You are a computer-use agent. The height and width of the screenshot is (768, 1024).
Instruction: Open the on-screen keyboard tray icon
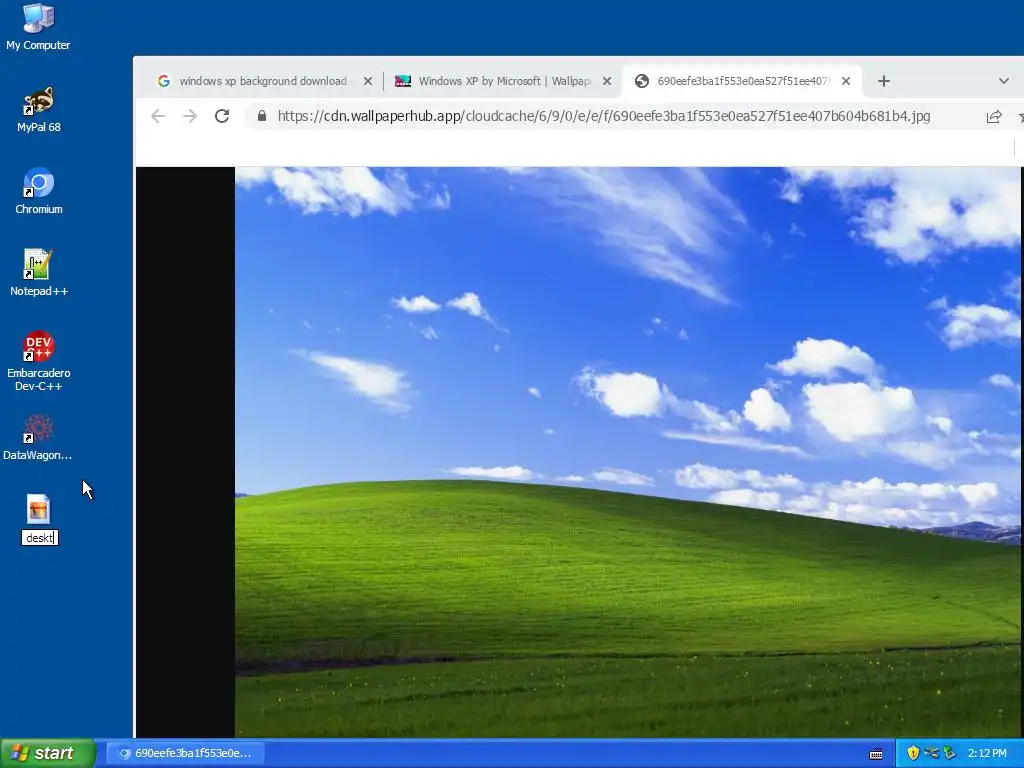pyautogui.click(x=876, y=754)
